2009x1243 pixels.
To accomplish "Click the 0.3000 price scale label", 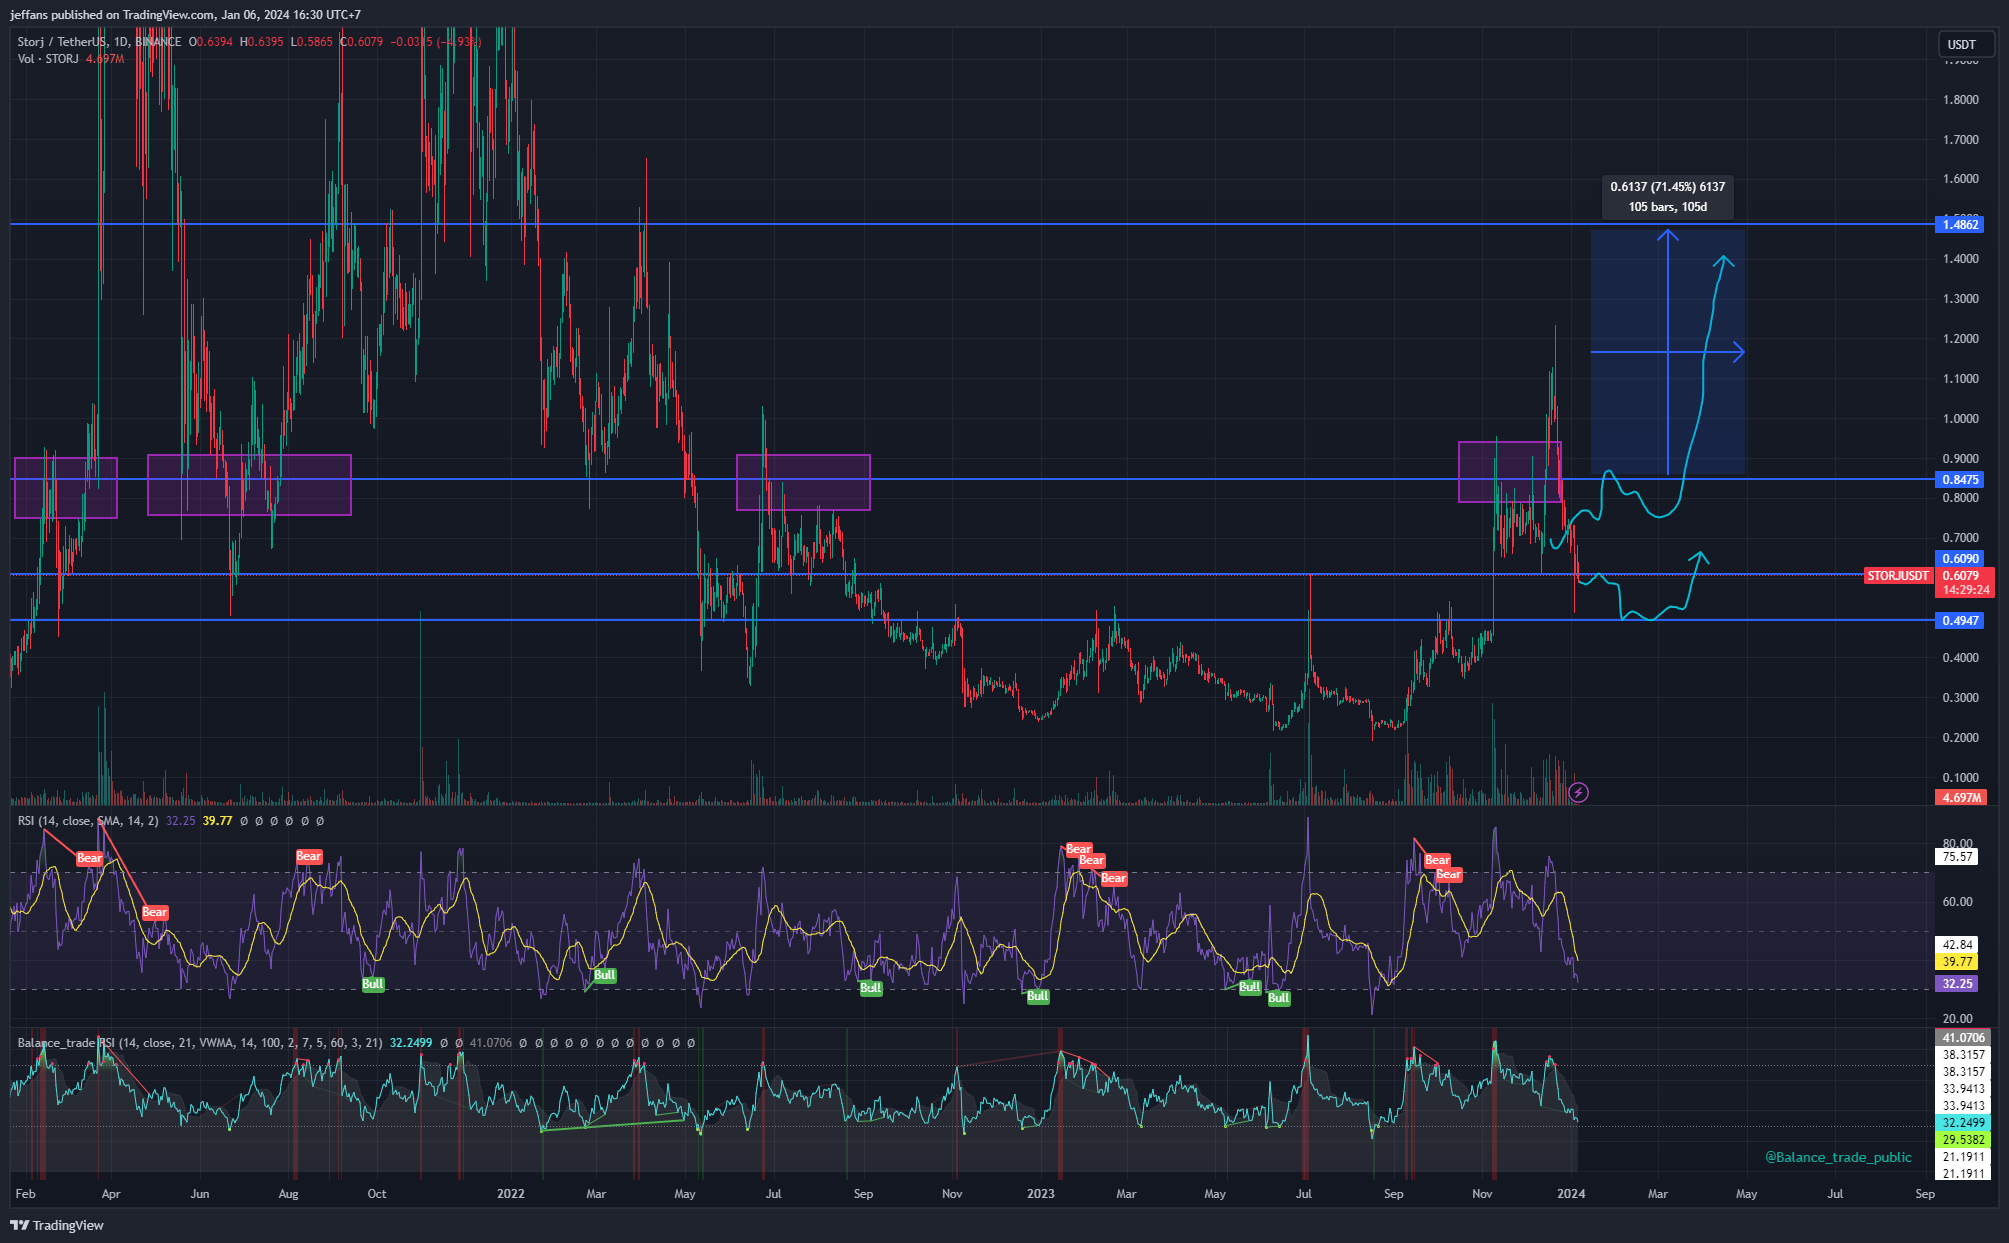I will (1960, 698).
